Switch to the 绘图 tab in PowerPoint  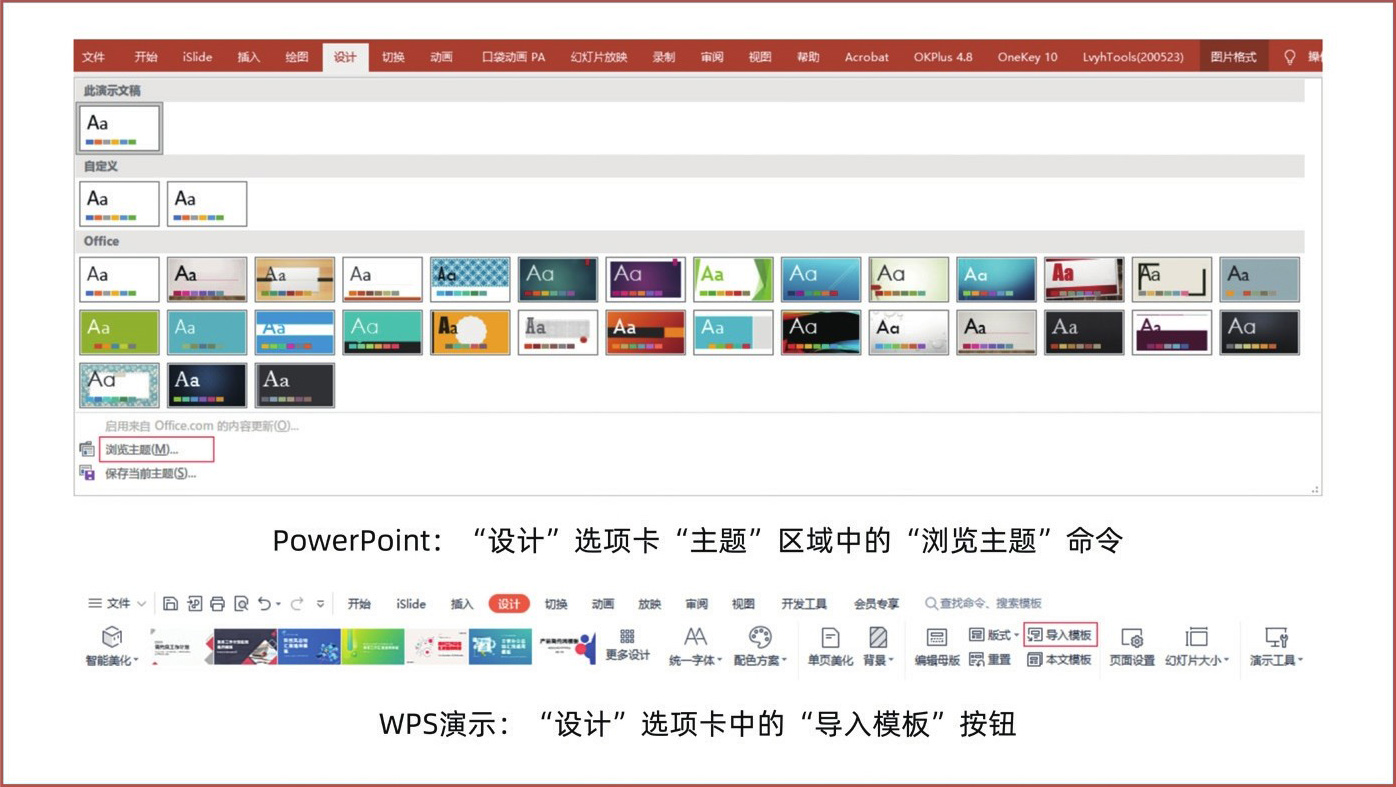point(297,57)
